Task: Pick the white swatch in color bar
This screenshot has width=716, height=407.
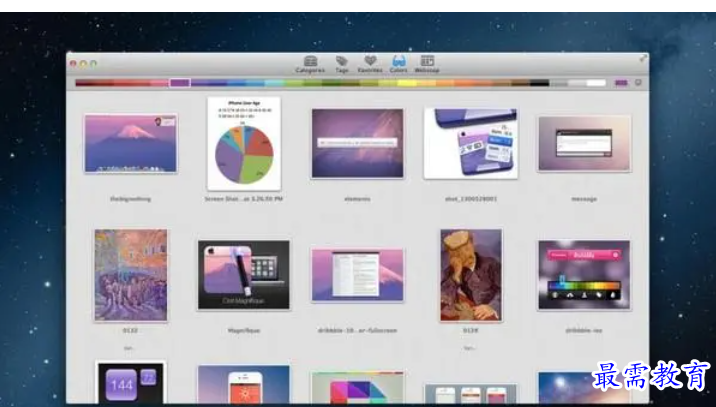Action: 596,83
